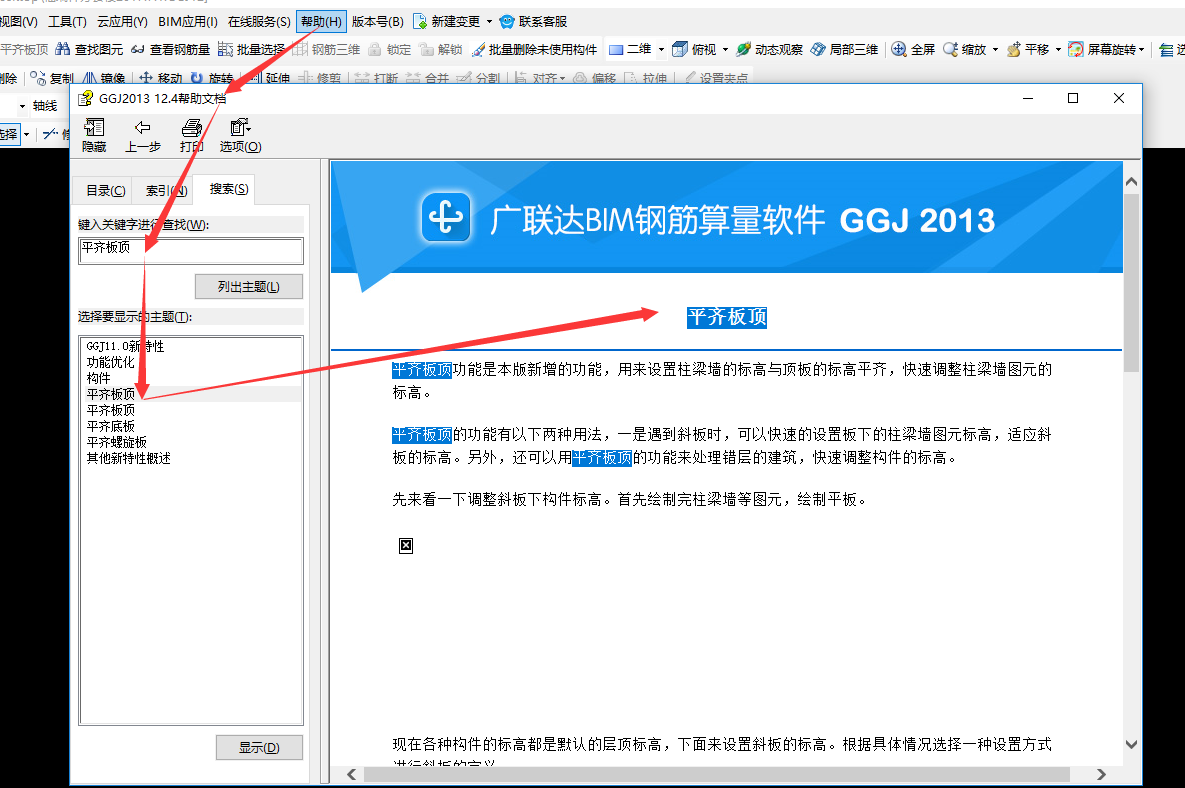Click Partial 3D (局部三维) icon
This screenshot has width=1185, height=788.
click(818, 49)
